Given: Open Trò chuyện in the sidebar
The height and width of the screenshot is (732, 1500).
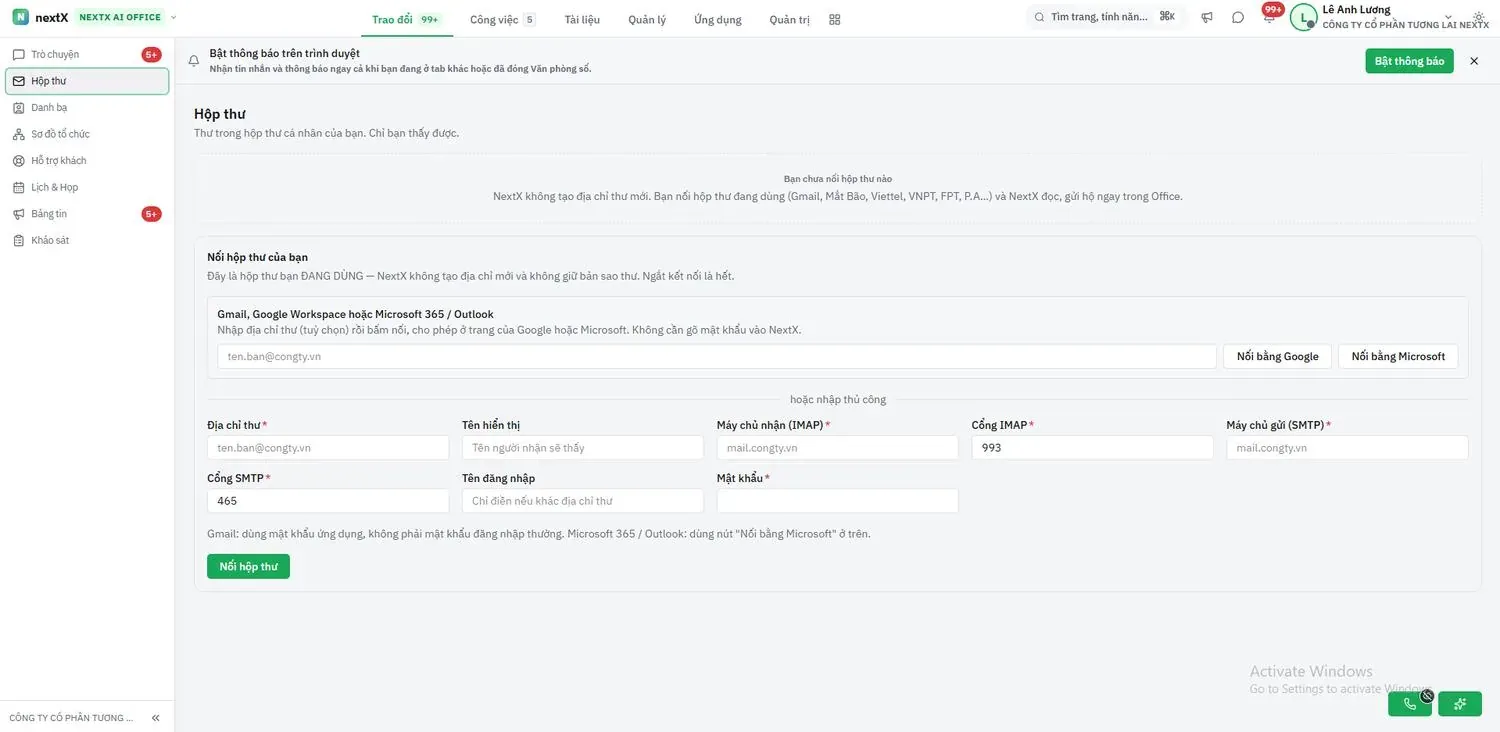Looking at the screenshot, I should (x=87, y=54).
